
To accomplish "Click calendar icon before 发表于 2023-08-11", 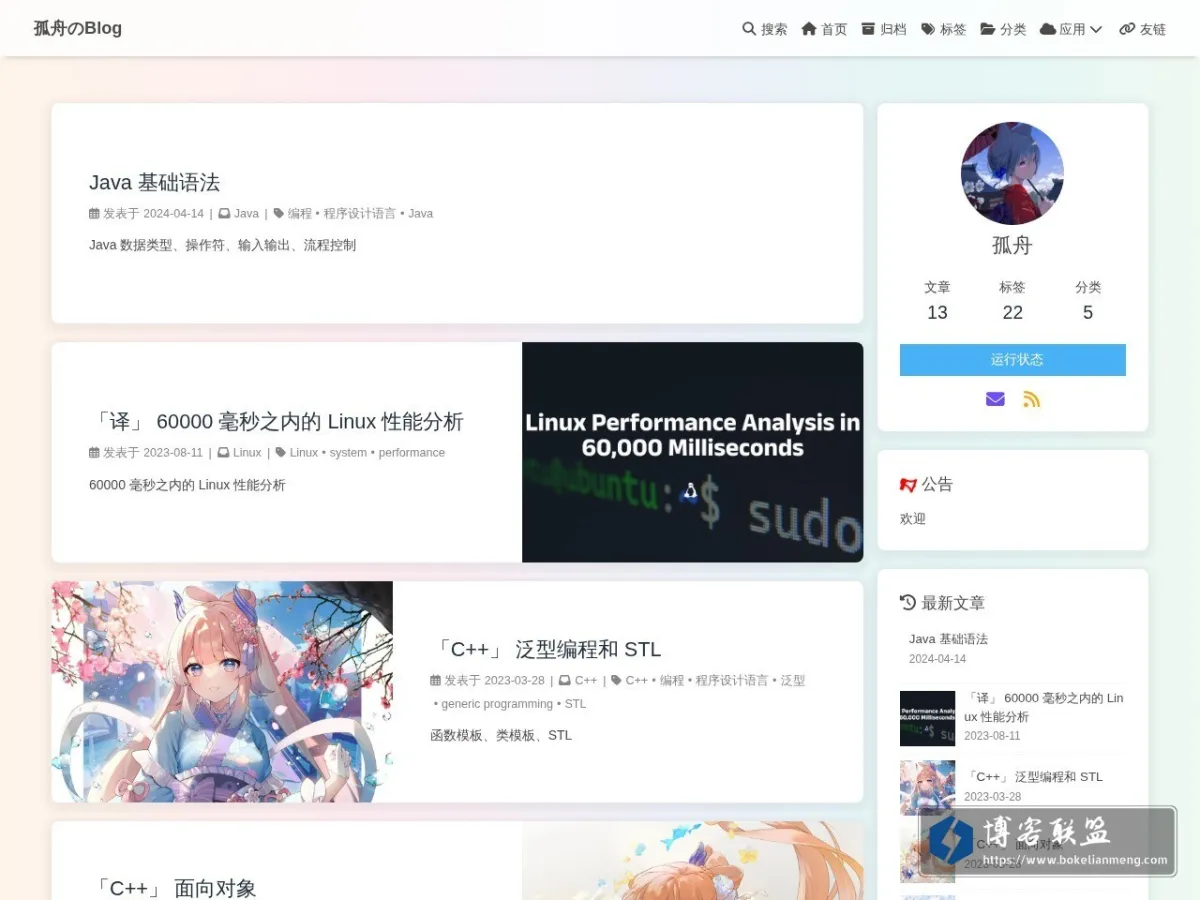I will tap(94, 452).
